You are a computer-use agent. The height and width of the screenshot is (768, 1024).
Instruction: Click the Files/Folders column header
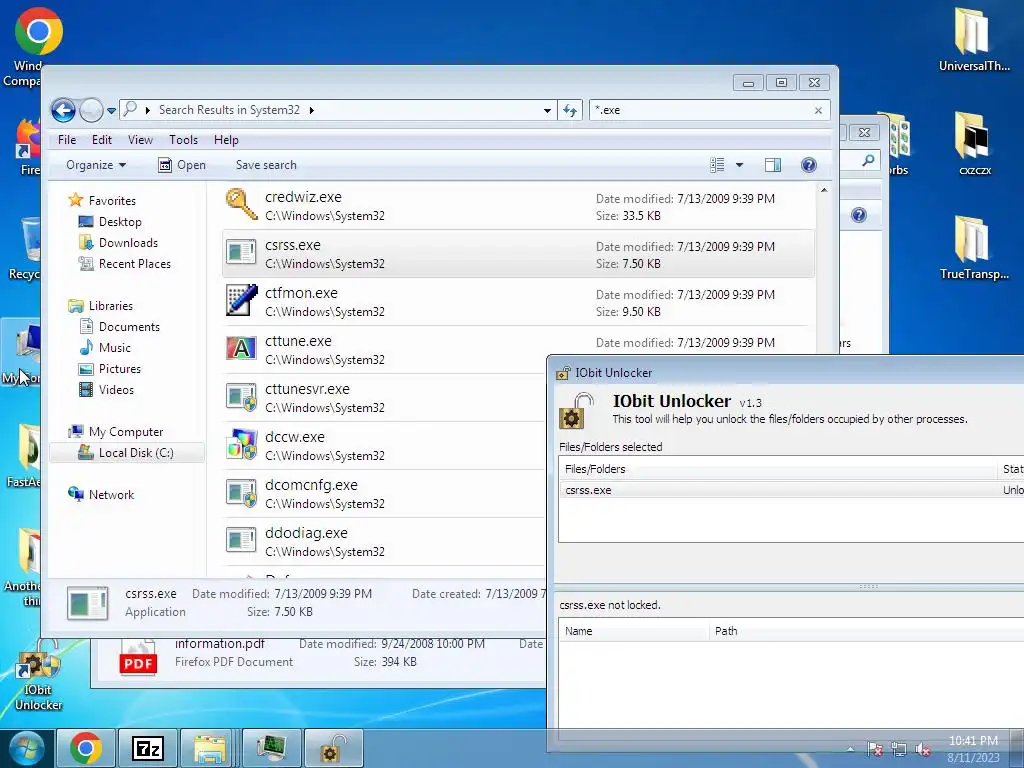coord(778,469)
